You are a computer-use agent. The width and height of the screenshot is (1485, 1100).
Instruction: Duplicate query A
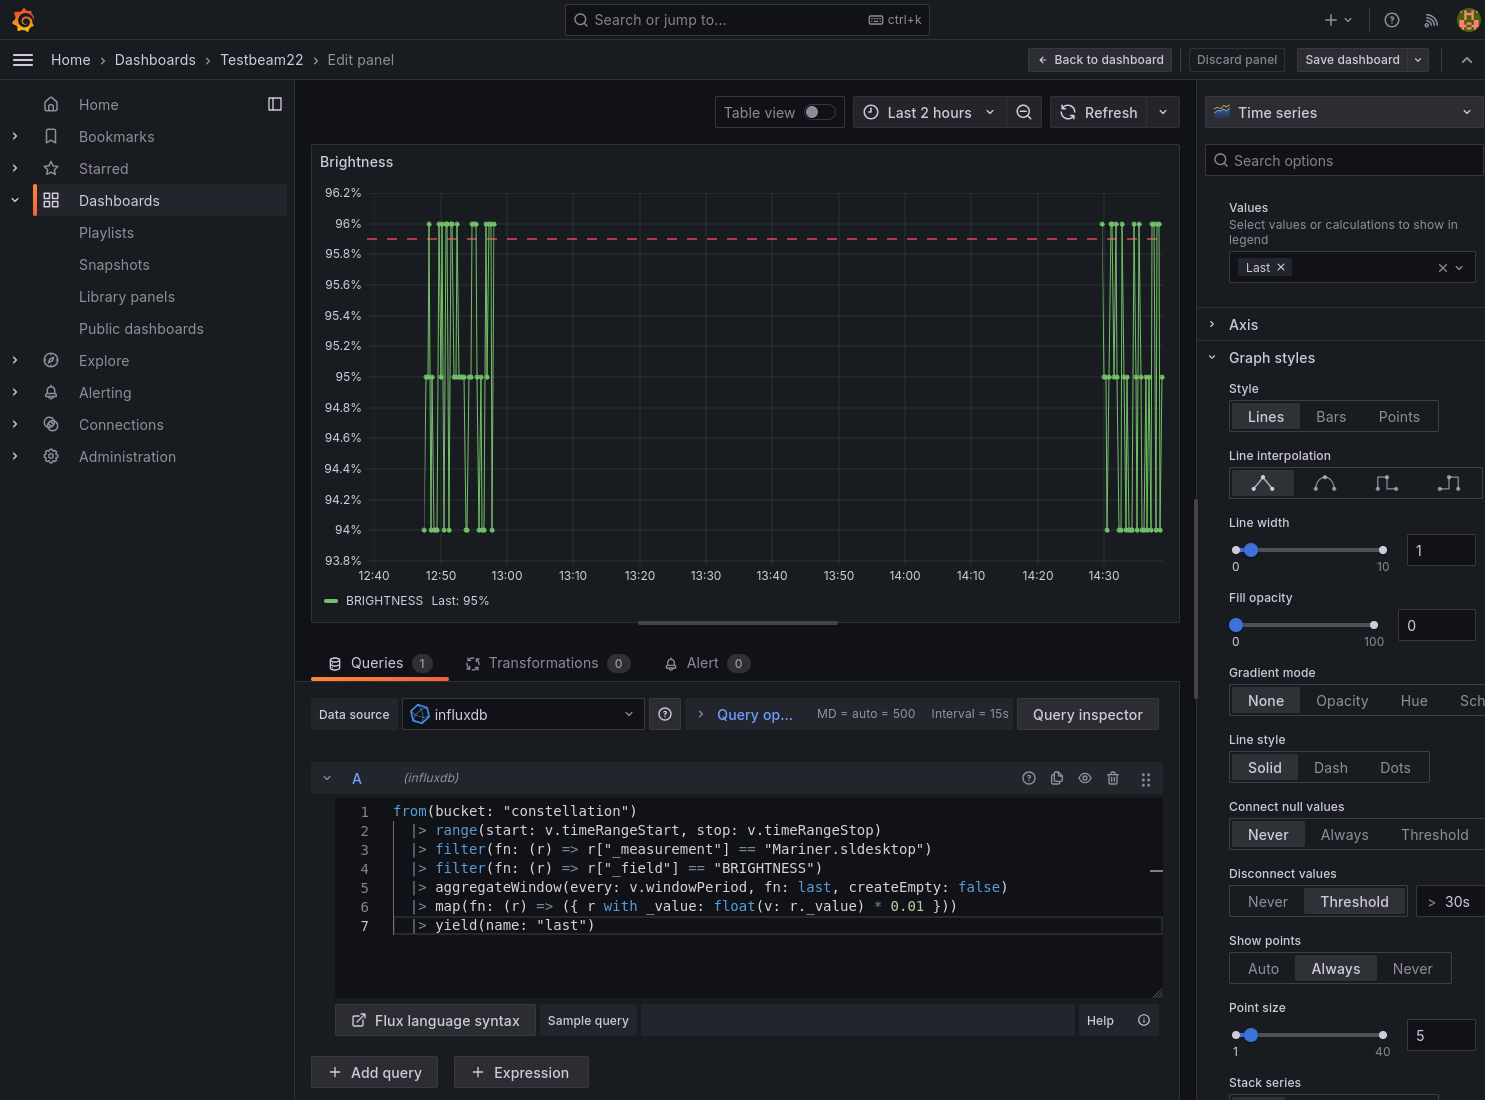[1056, 778]
